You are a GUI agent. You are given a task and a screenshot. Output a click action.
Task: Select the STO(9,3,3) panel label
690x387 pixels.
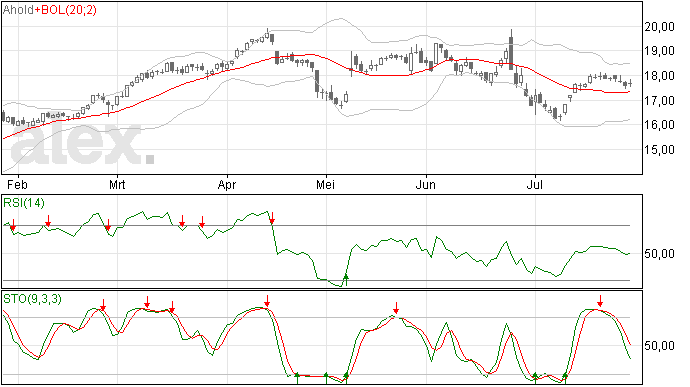click(32, 299)
